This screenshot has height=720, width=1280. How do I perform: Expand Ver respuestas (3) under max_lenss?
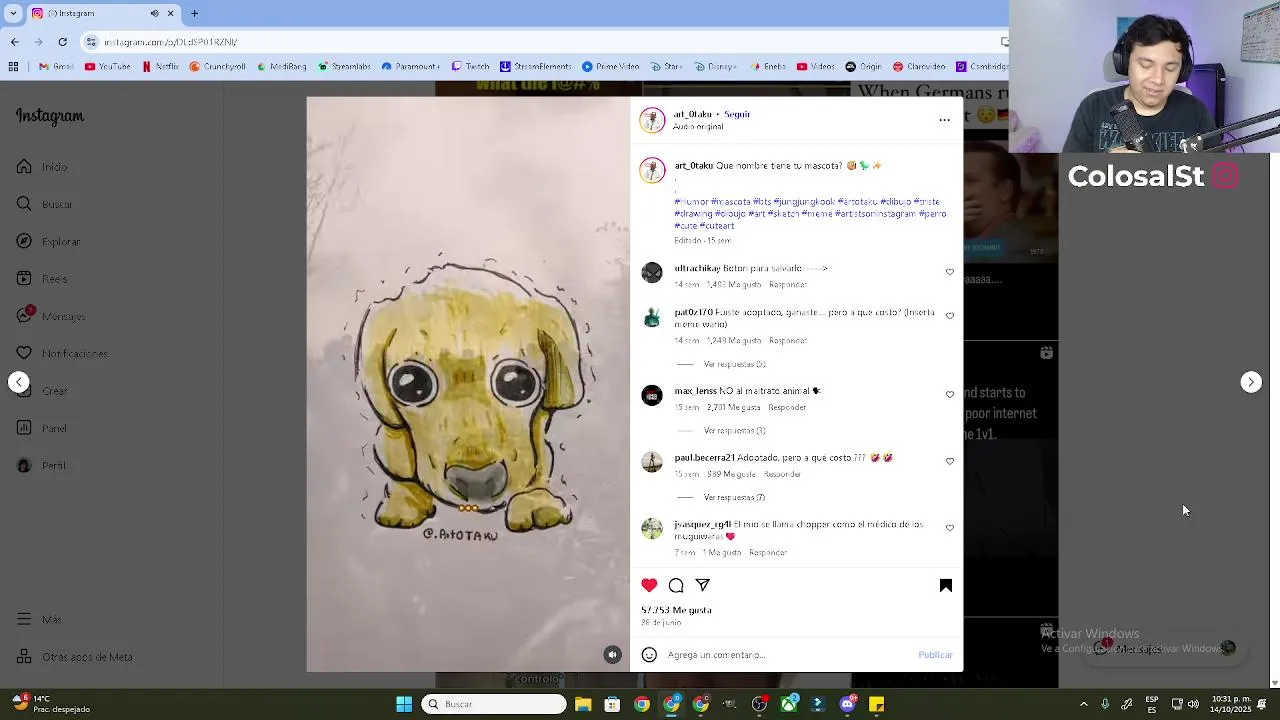(735, 431)
